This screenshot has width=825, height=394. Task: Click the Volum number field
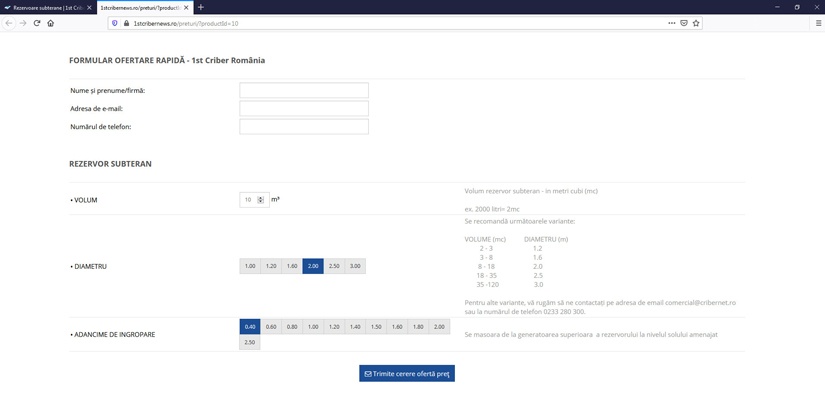[x=254, y=199]
